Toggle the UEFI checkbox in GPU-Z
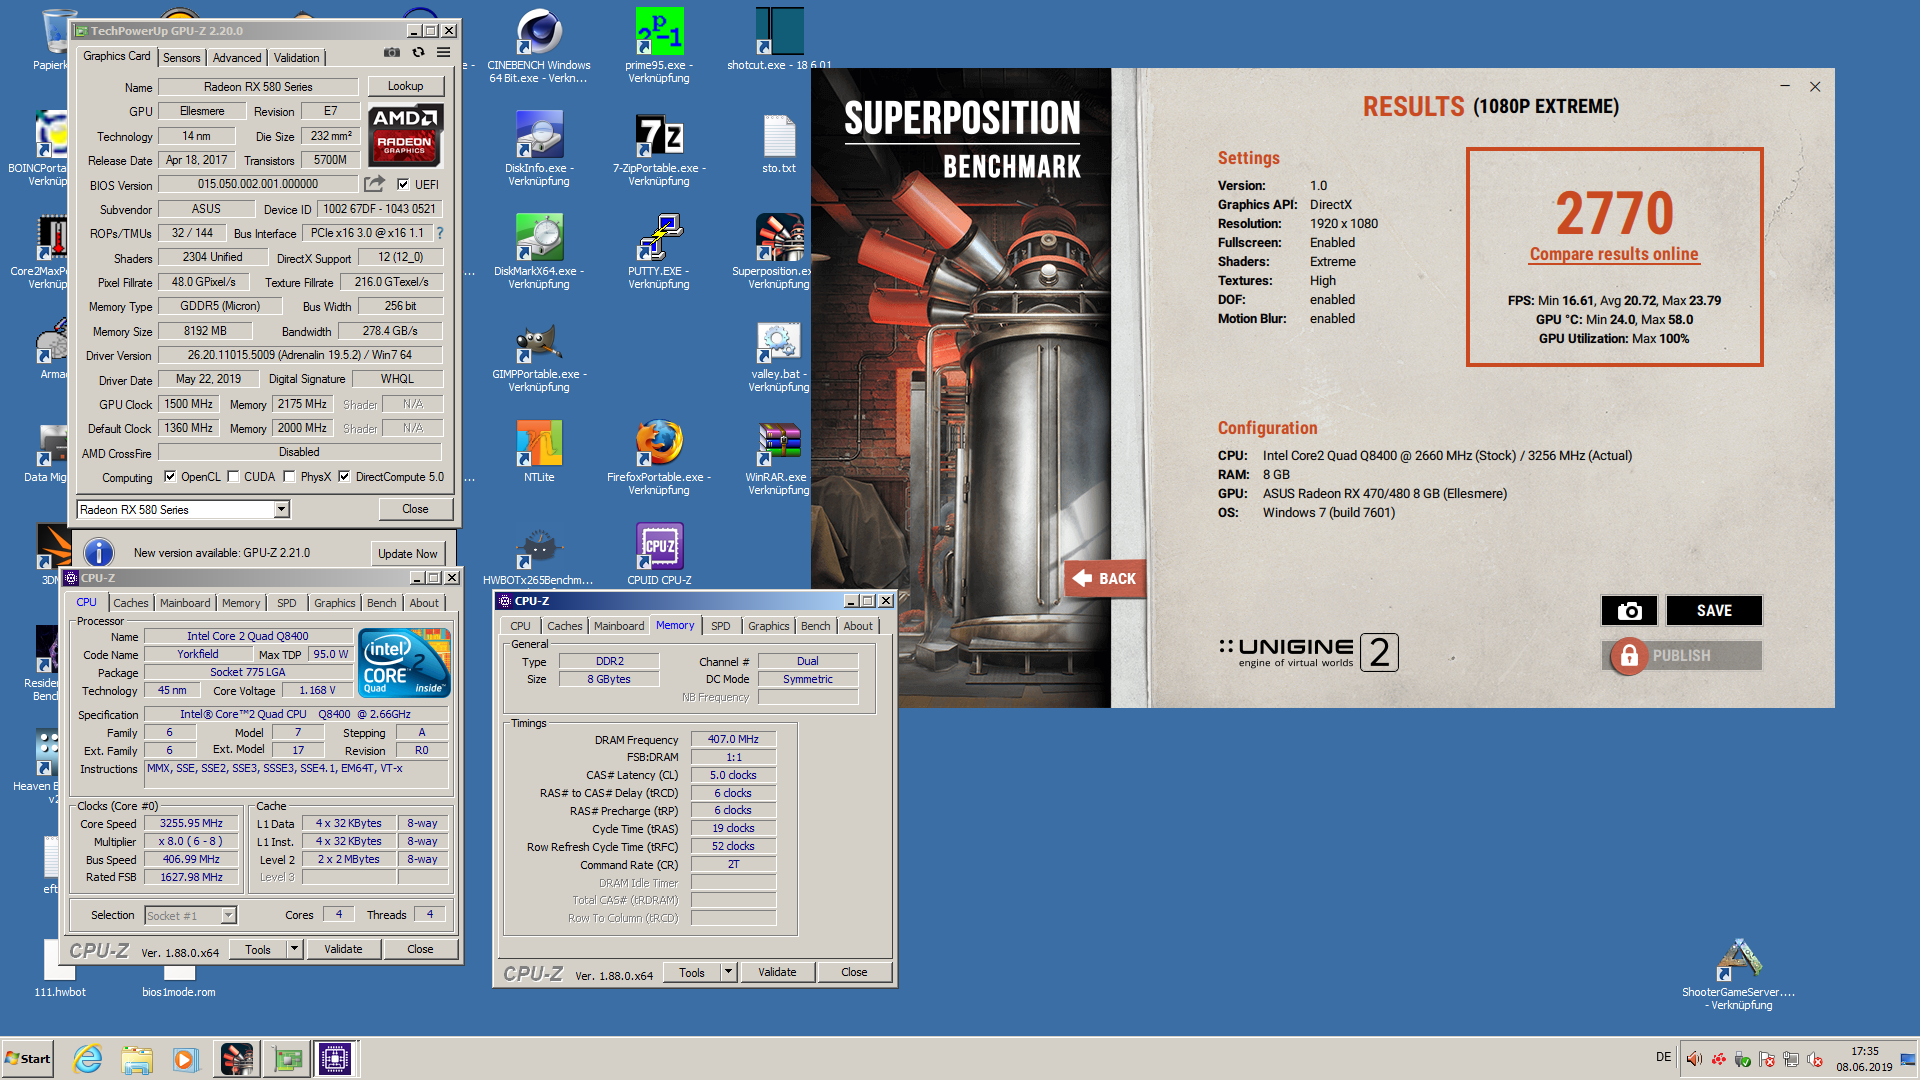The height and width of the screenshot is (1080, 1920). click(403, 184)
